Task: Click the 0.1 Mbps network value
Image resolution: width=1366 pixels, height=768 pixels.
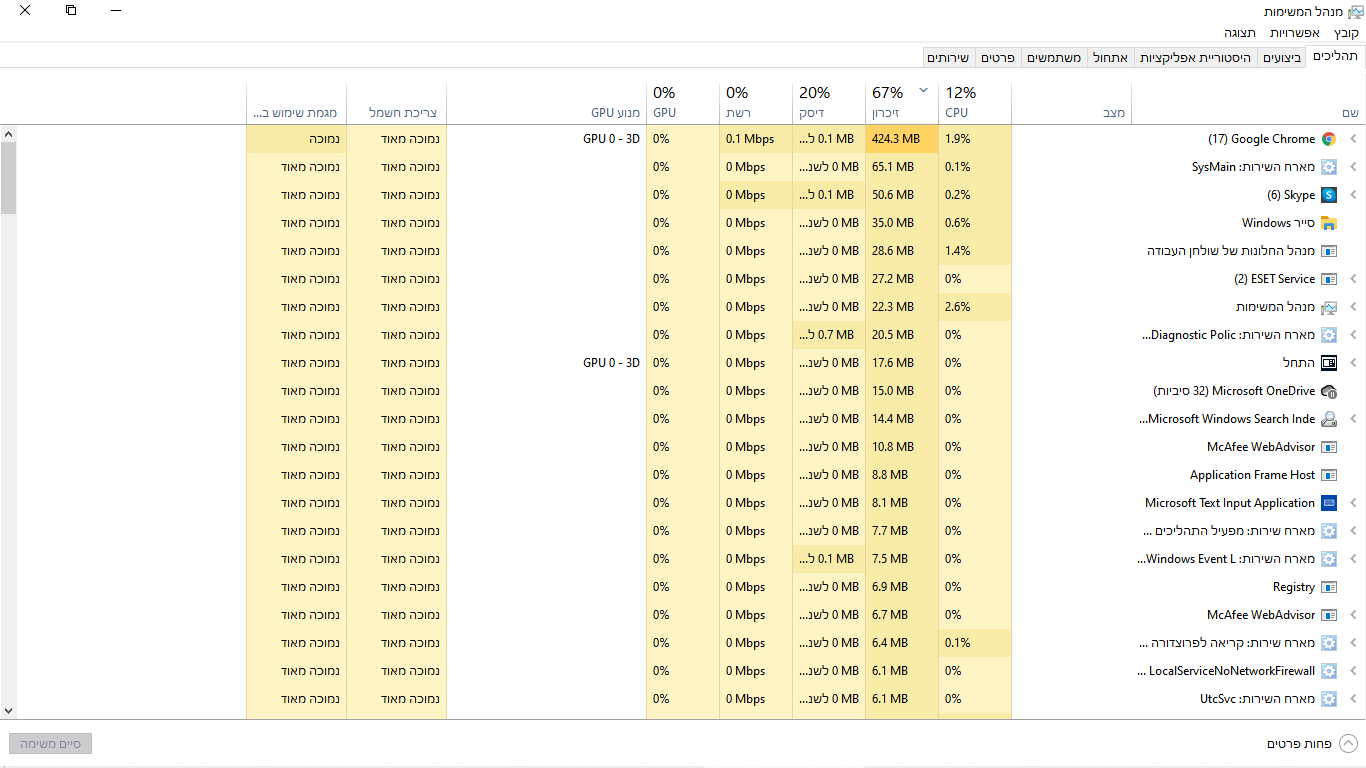Action: point(750,139)
